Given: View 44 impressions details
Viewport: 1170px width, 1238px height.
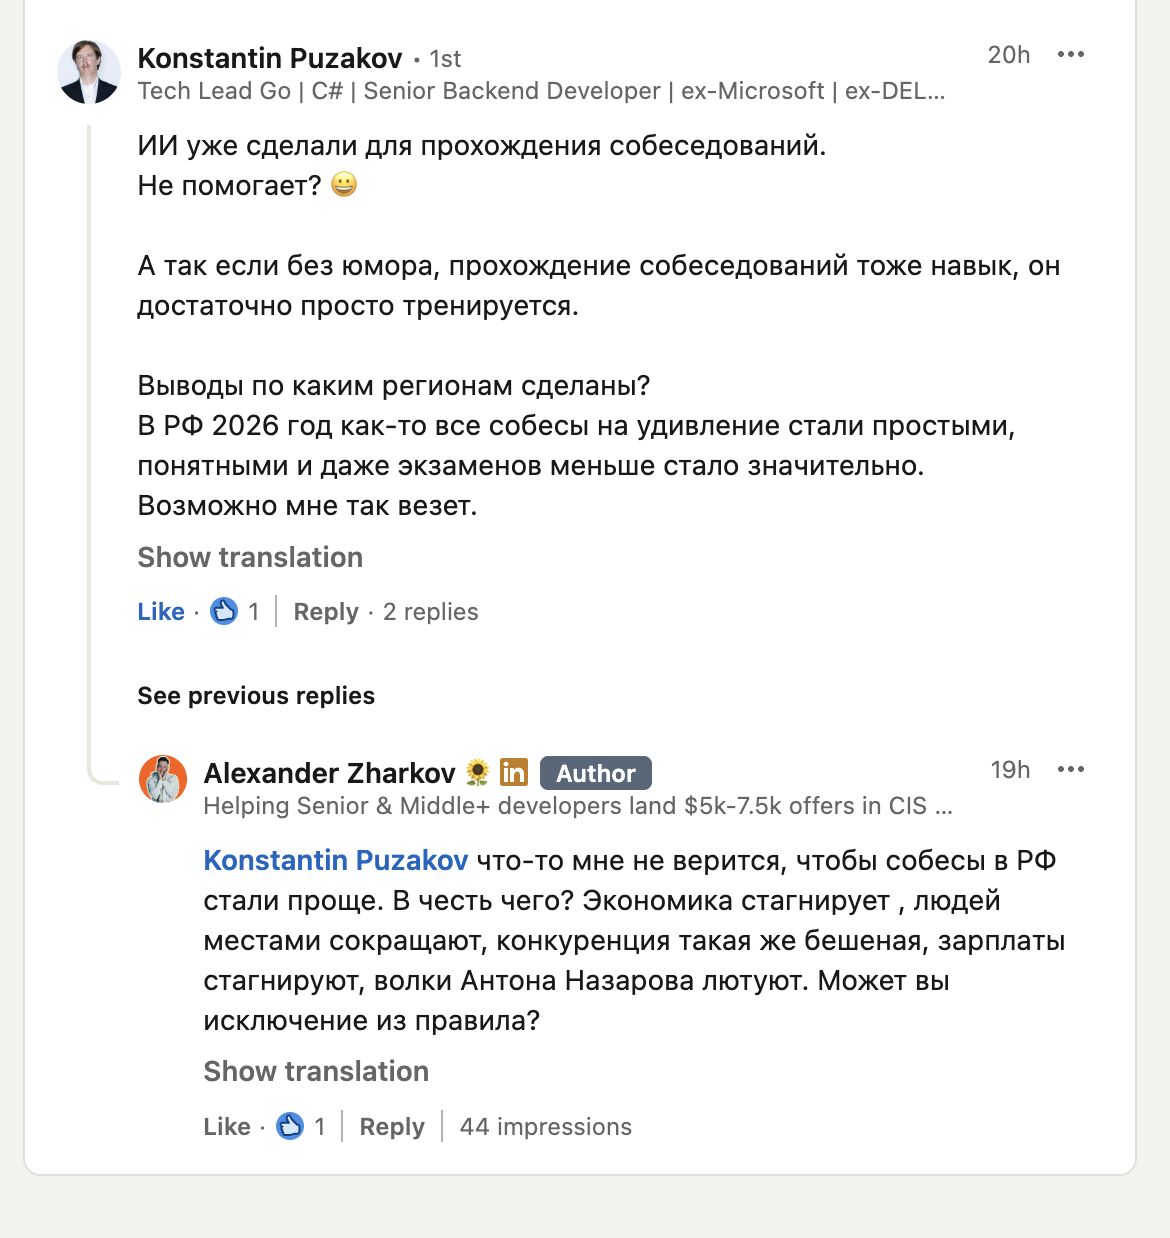Looking at the screenshot, I should (546, 1126).
